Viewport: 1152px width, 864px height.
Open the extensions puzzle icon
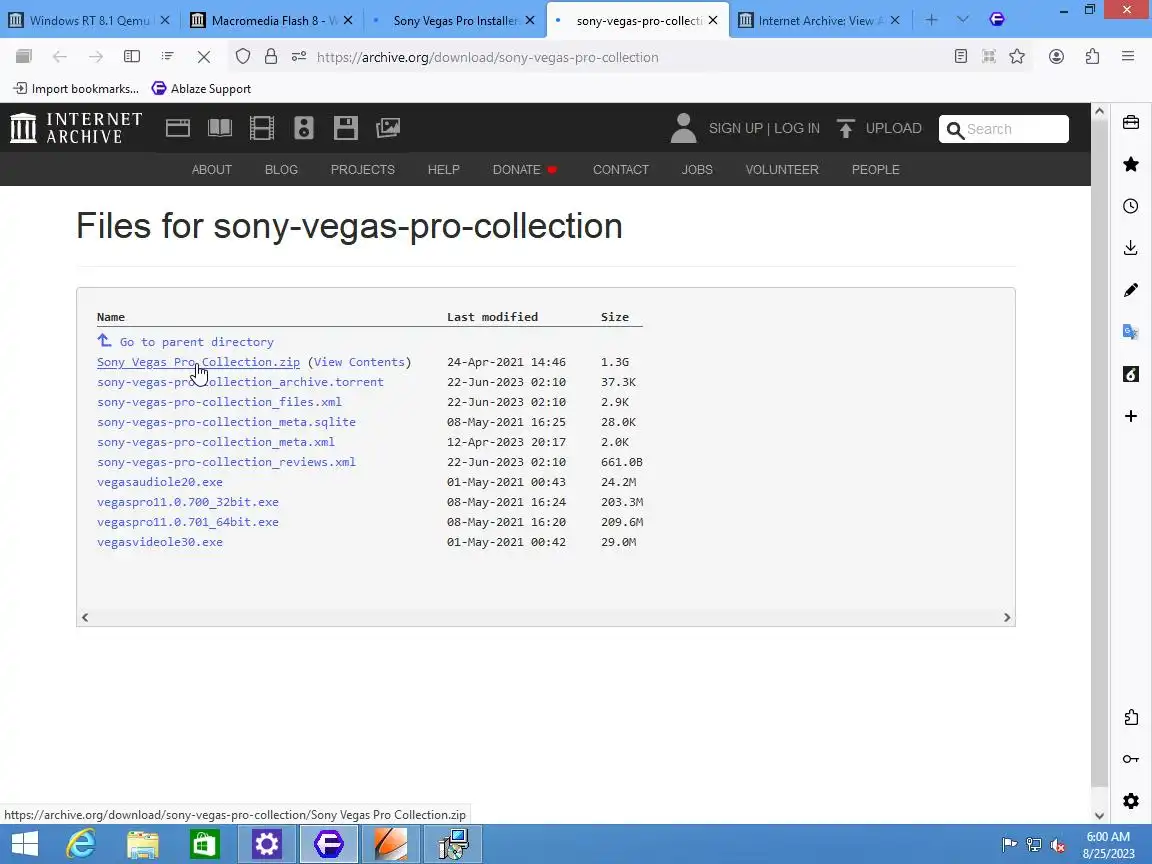(x=1092, y=57)
